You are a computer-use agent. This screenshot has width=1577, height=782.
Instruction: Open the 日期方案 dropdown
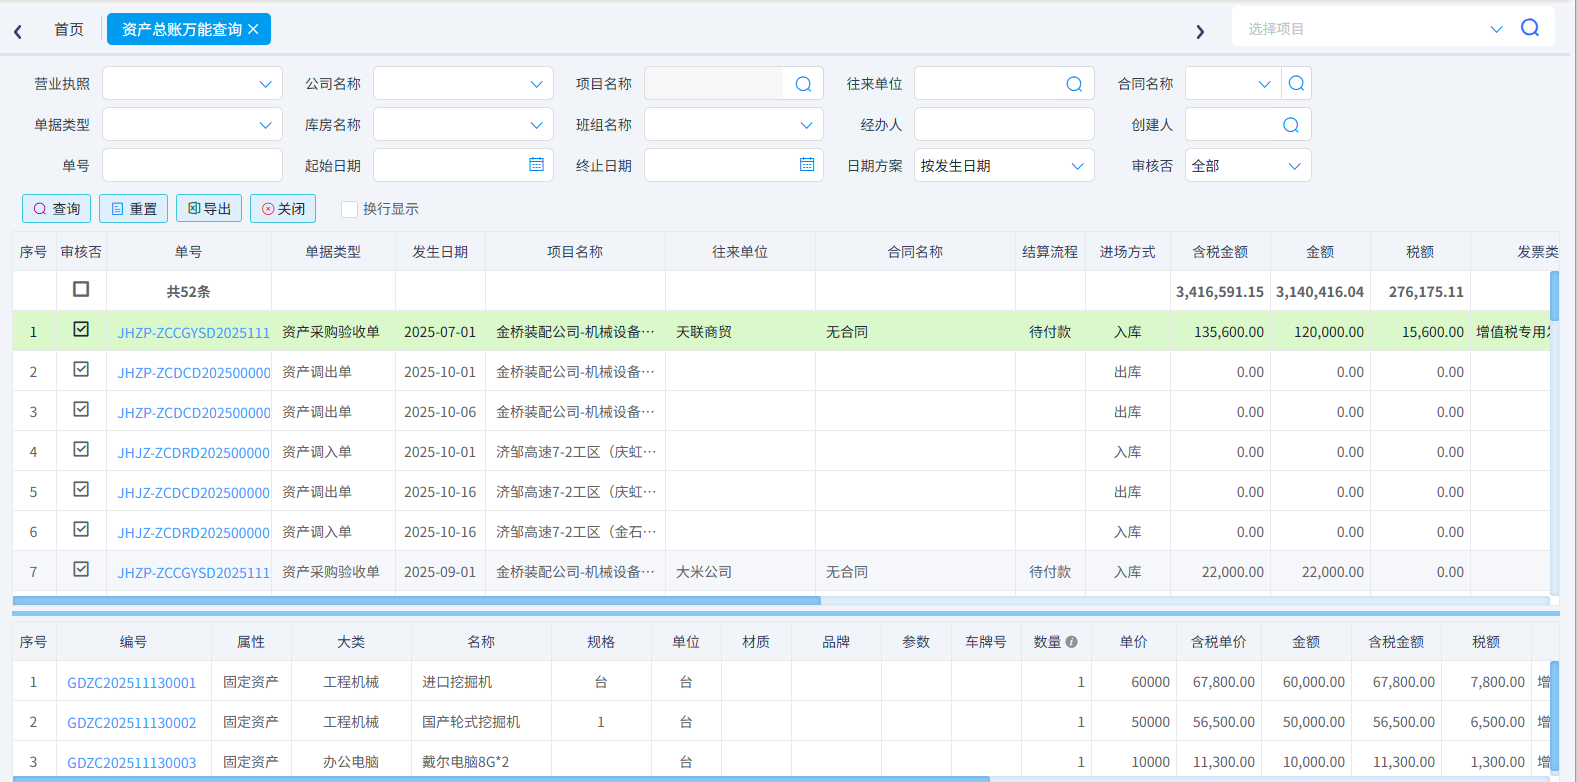point(1077,166)
